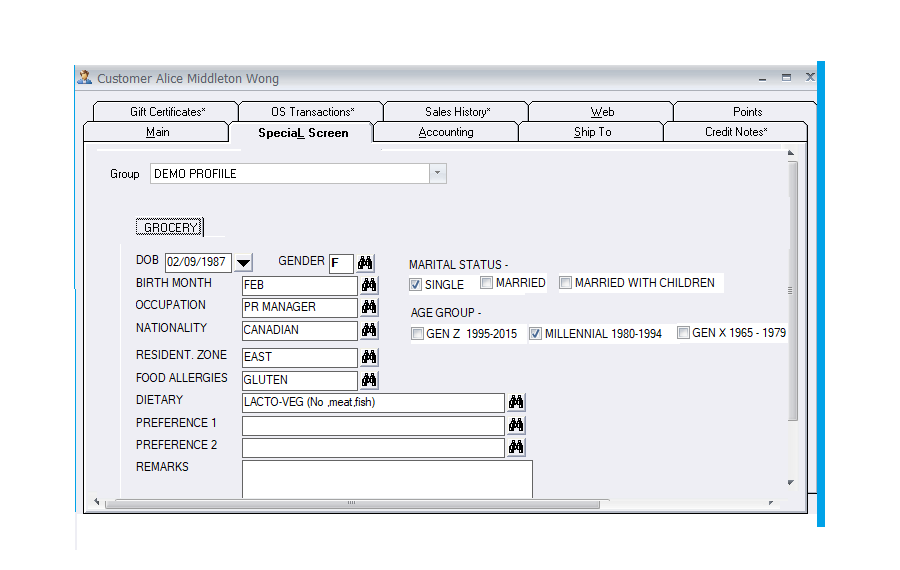Image resolution: width=900 pixels, height=570 pixels.
Task: Click the horizontal scrollbar left arrow
Action: [x=96, y=502]
